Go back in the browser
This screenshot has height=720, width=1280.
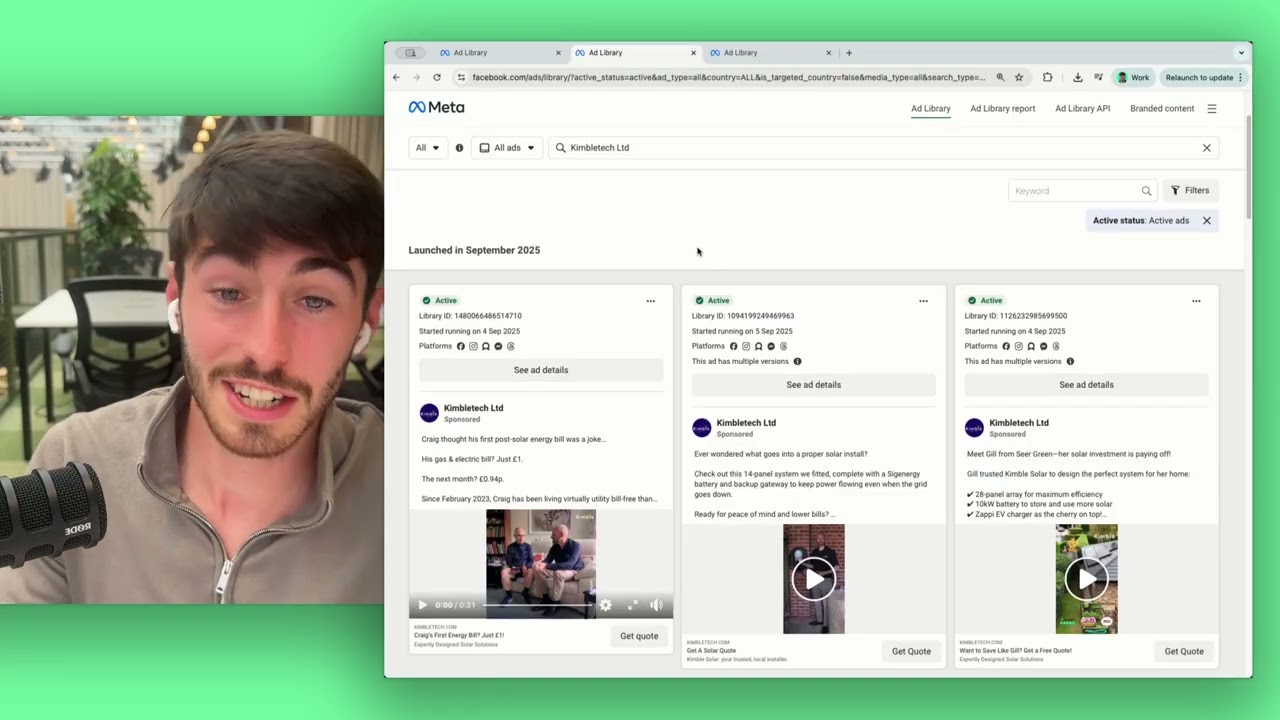tap(396, 77)
